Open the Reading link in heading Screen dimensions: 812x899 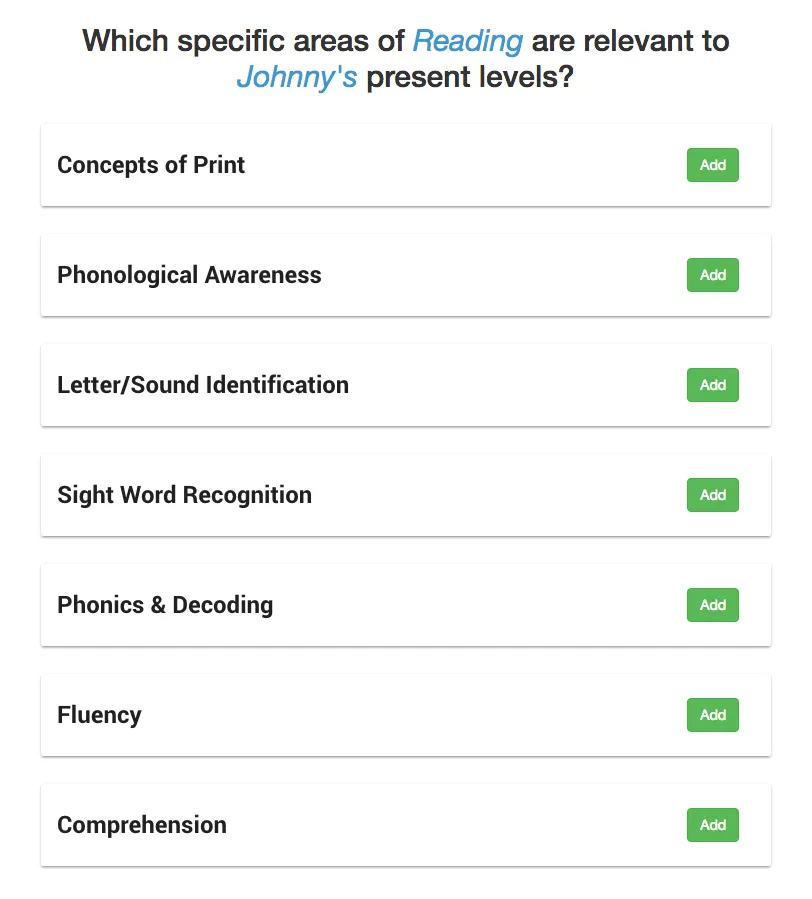[x=467, y=41]
